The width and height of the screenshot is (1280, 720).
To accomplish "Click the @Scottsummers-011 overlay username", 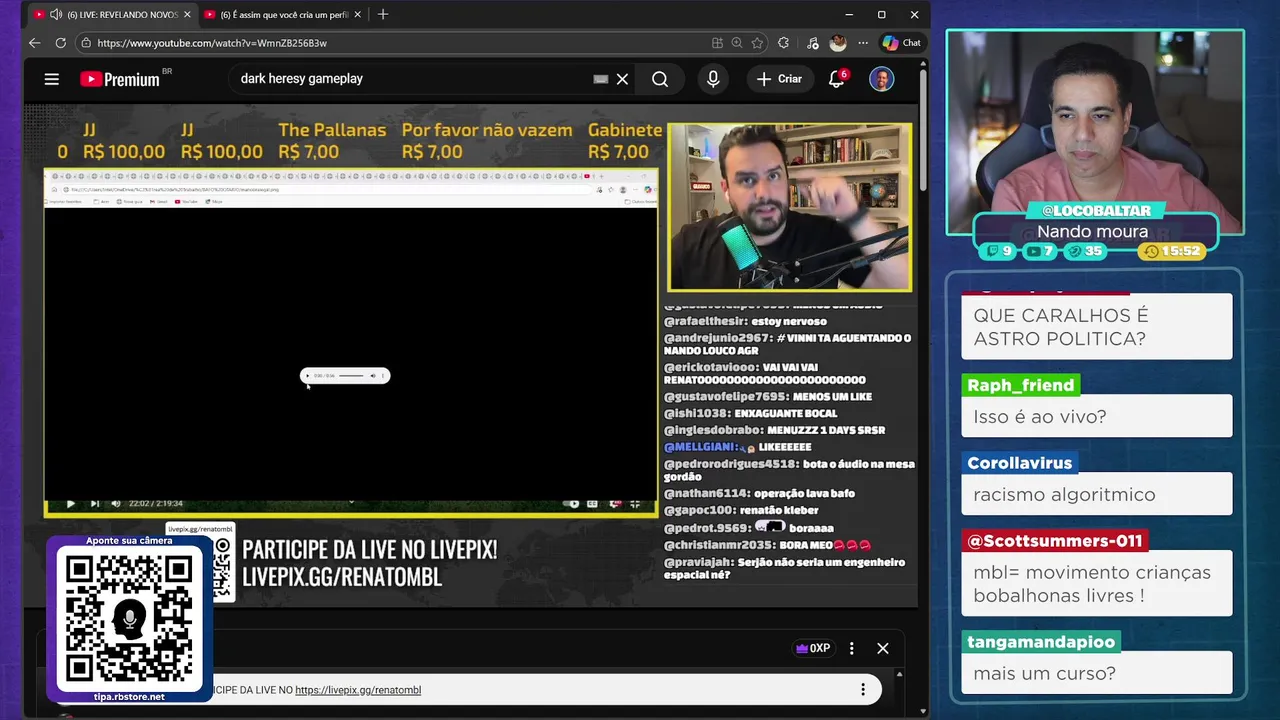I will coord(1054,541).
